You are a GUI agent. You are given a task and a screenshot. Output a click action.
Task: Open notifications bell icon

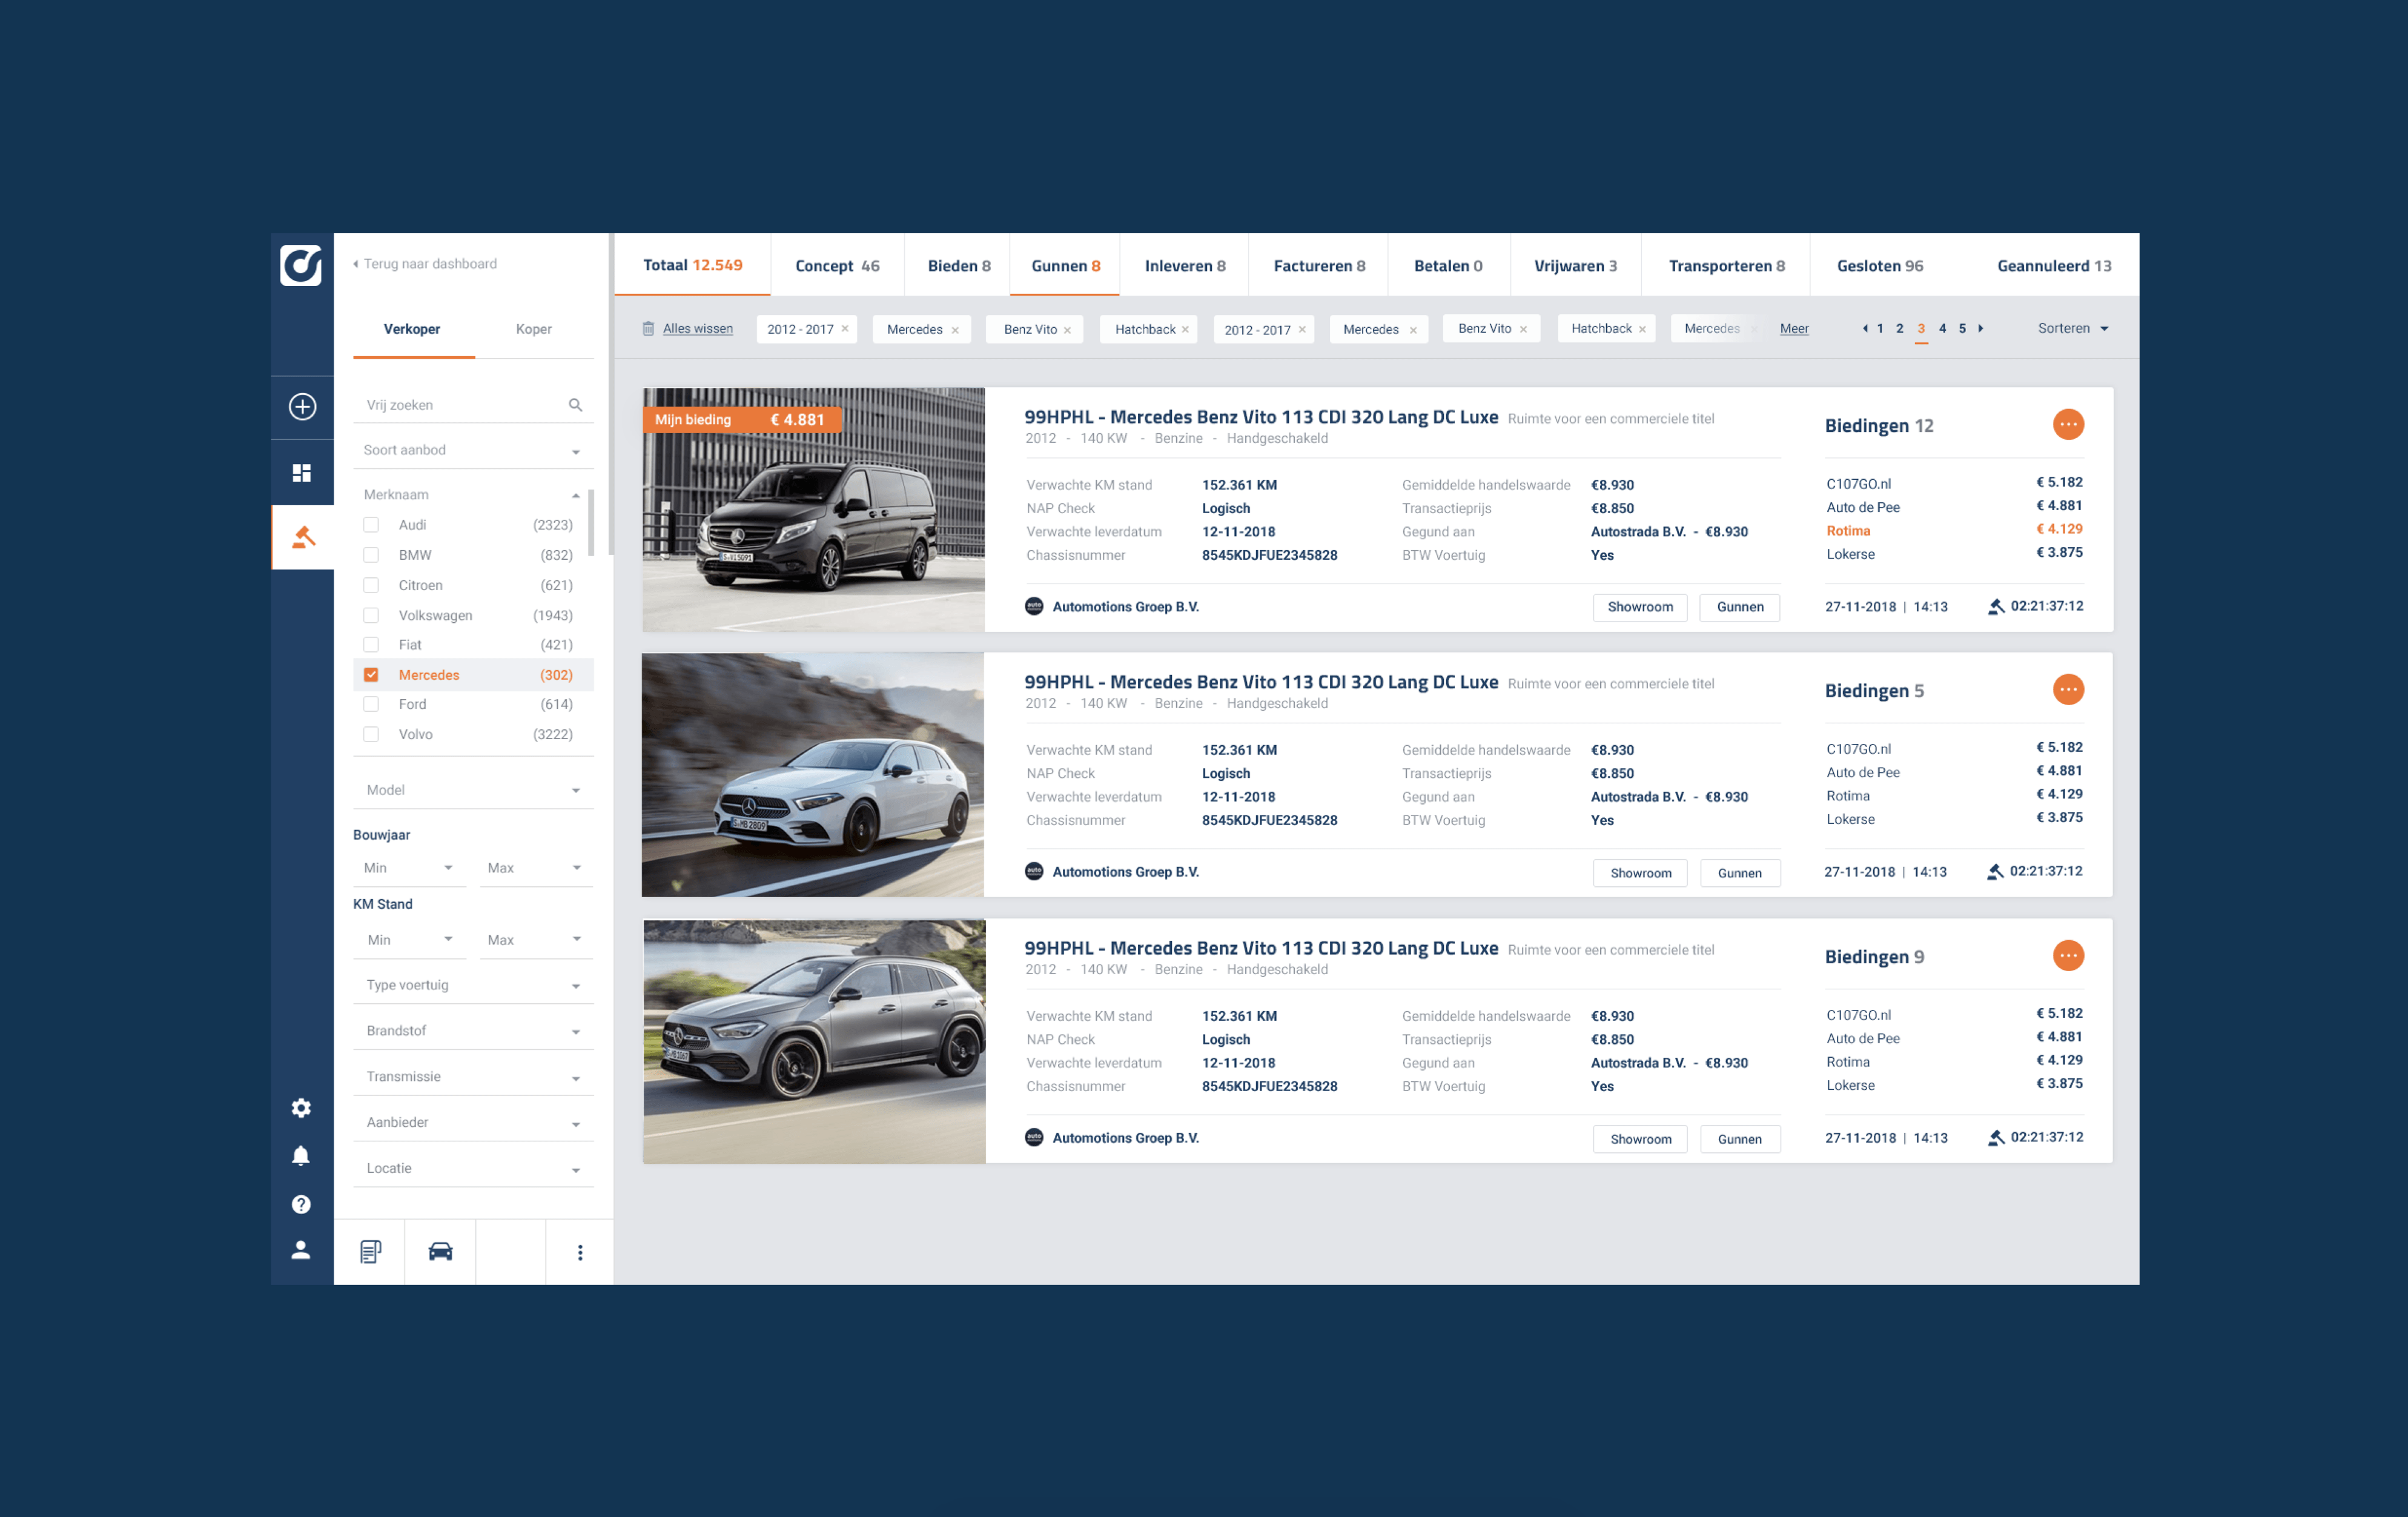(x=301, y=1156)
